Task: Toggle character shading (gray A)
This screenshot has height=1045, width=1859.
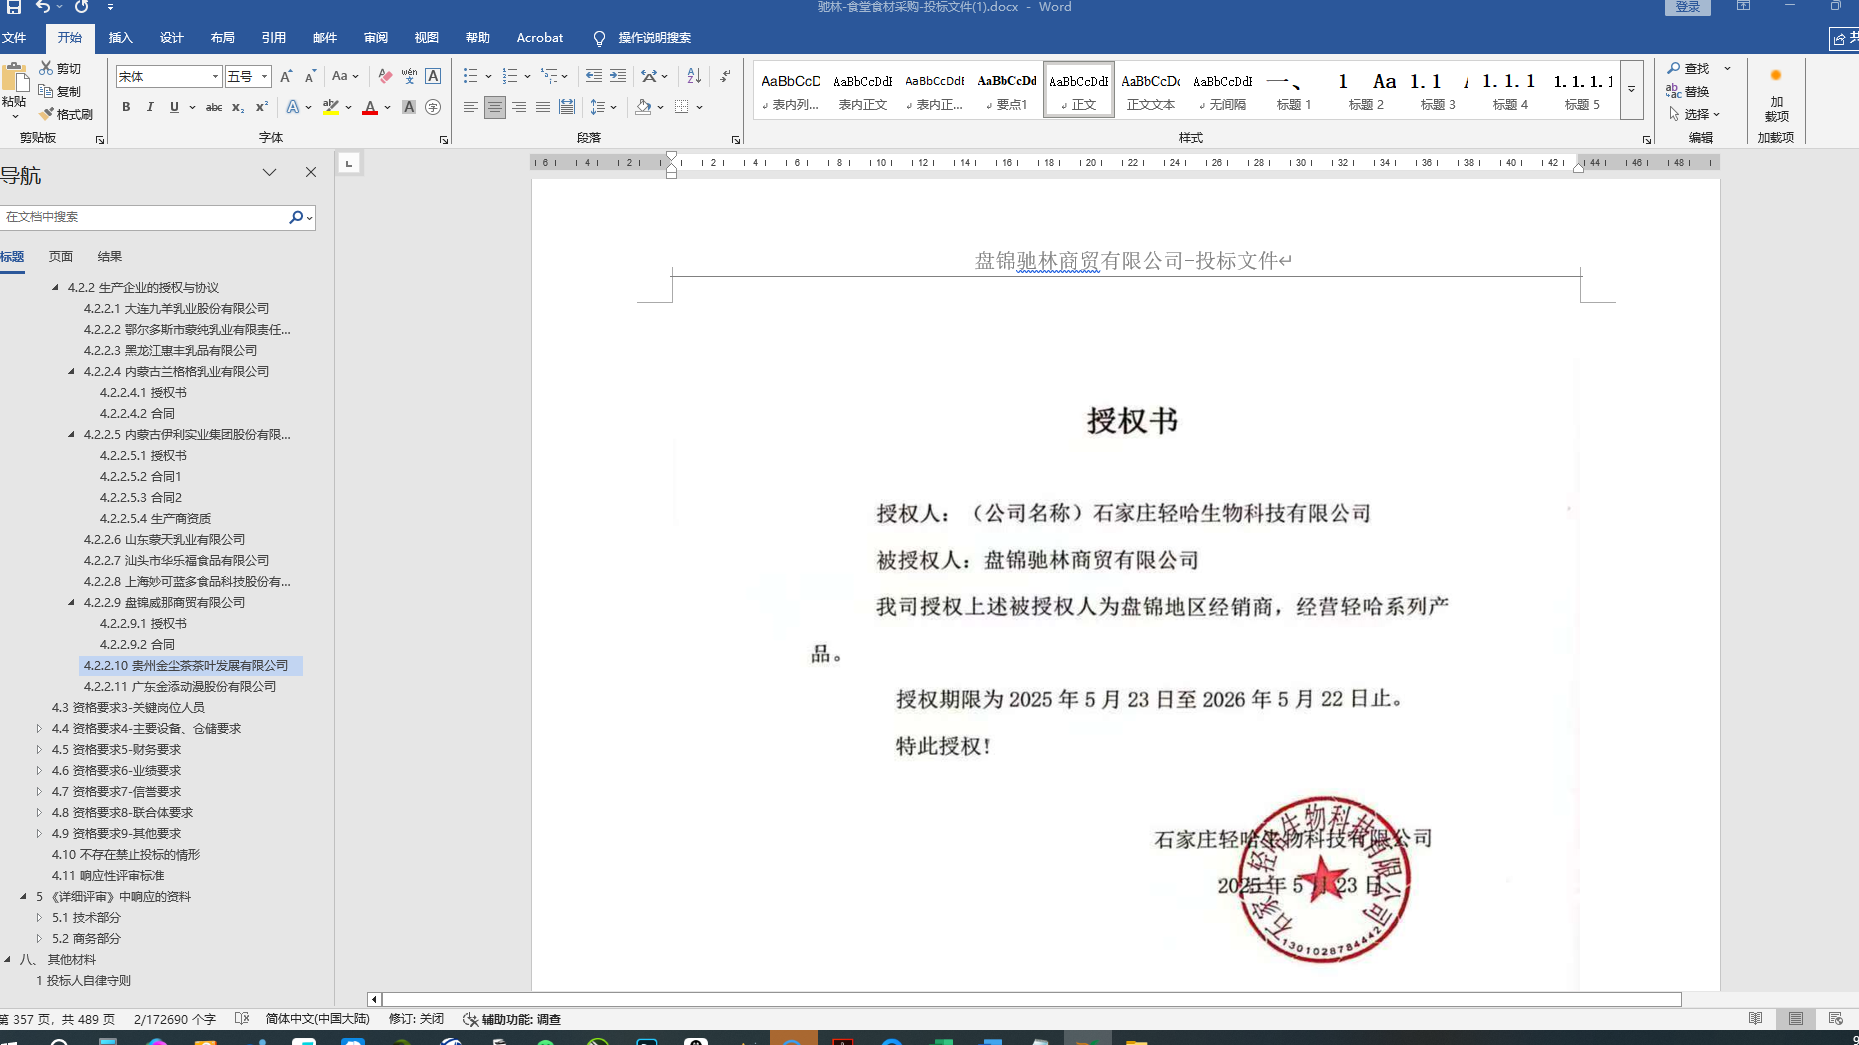Action: (x=409, y=107)
